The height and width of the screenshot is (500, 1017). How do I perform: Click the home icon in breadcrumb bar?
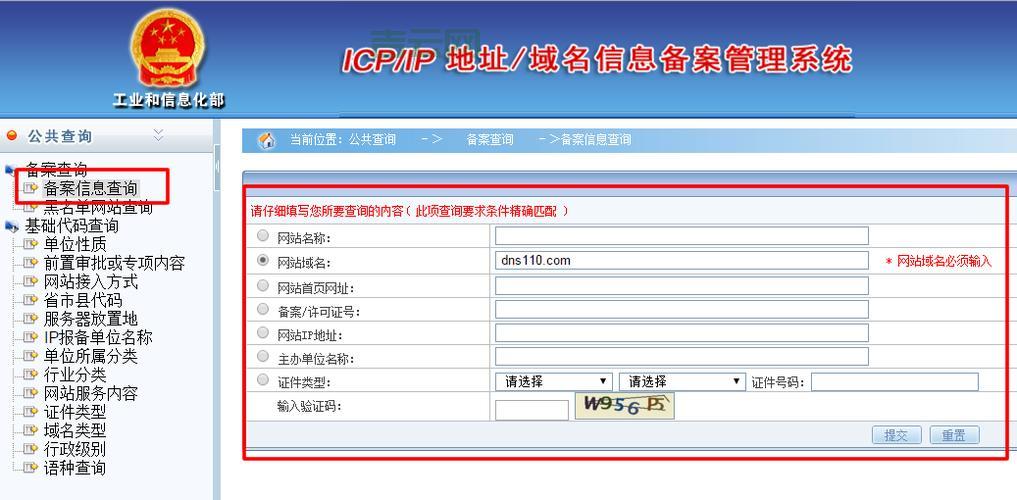point(266,140)
